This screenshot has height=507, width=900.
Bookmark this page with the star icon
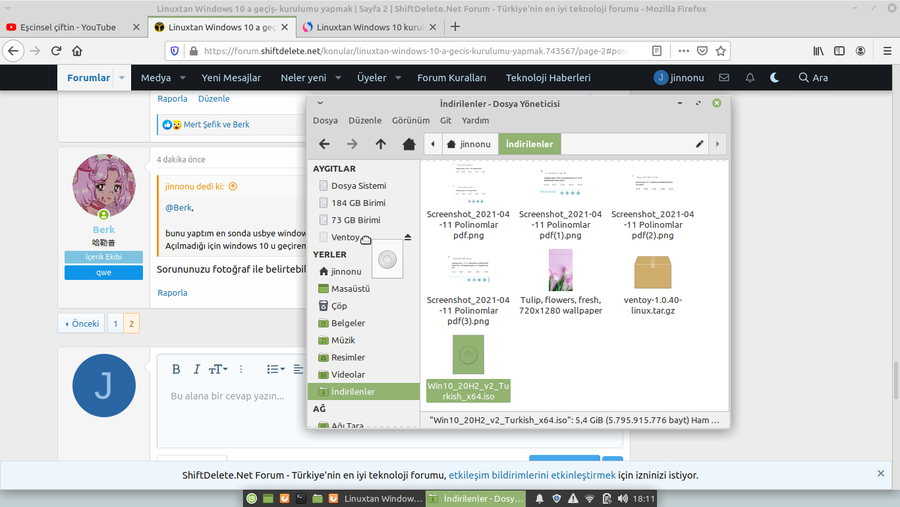click(x=721, y=51)
